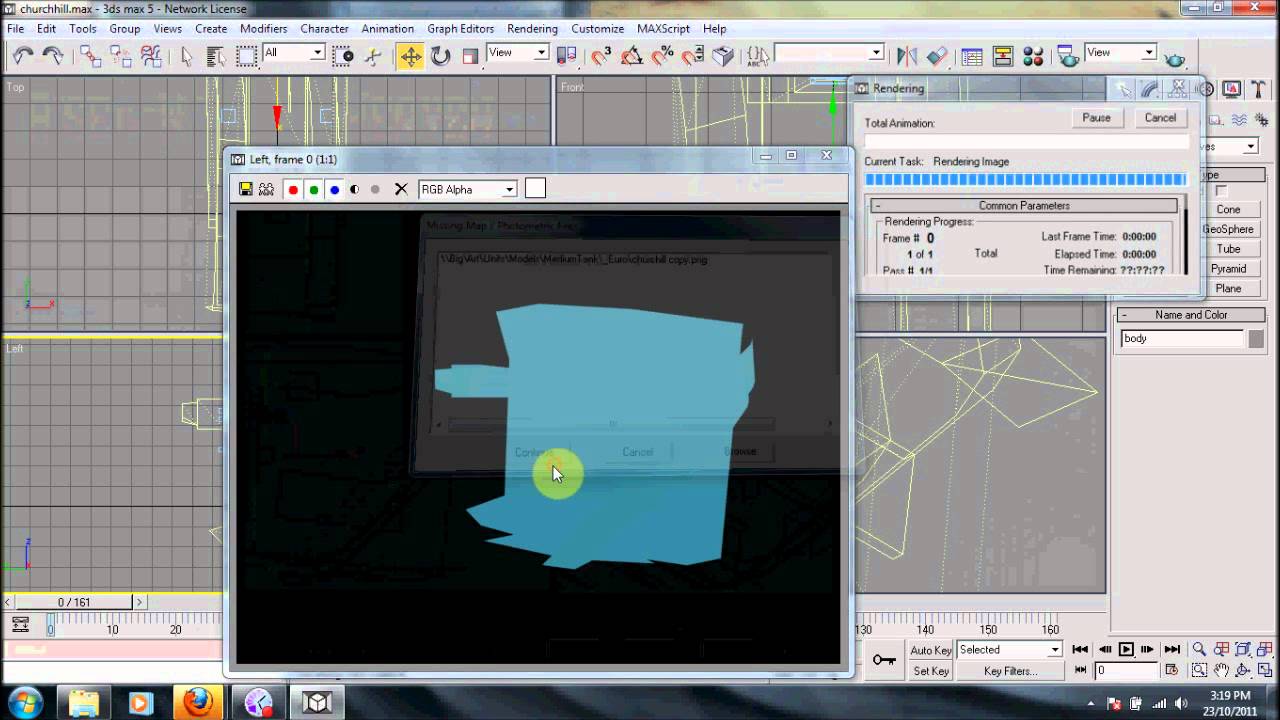Cancel the rendering
The height and width of the screenshot is (720, 1280).
(1160, 118)
